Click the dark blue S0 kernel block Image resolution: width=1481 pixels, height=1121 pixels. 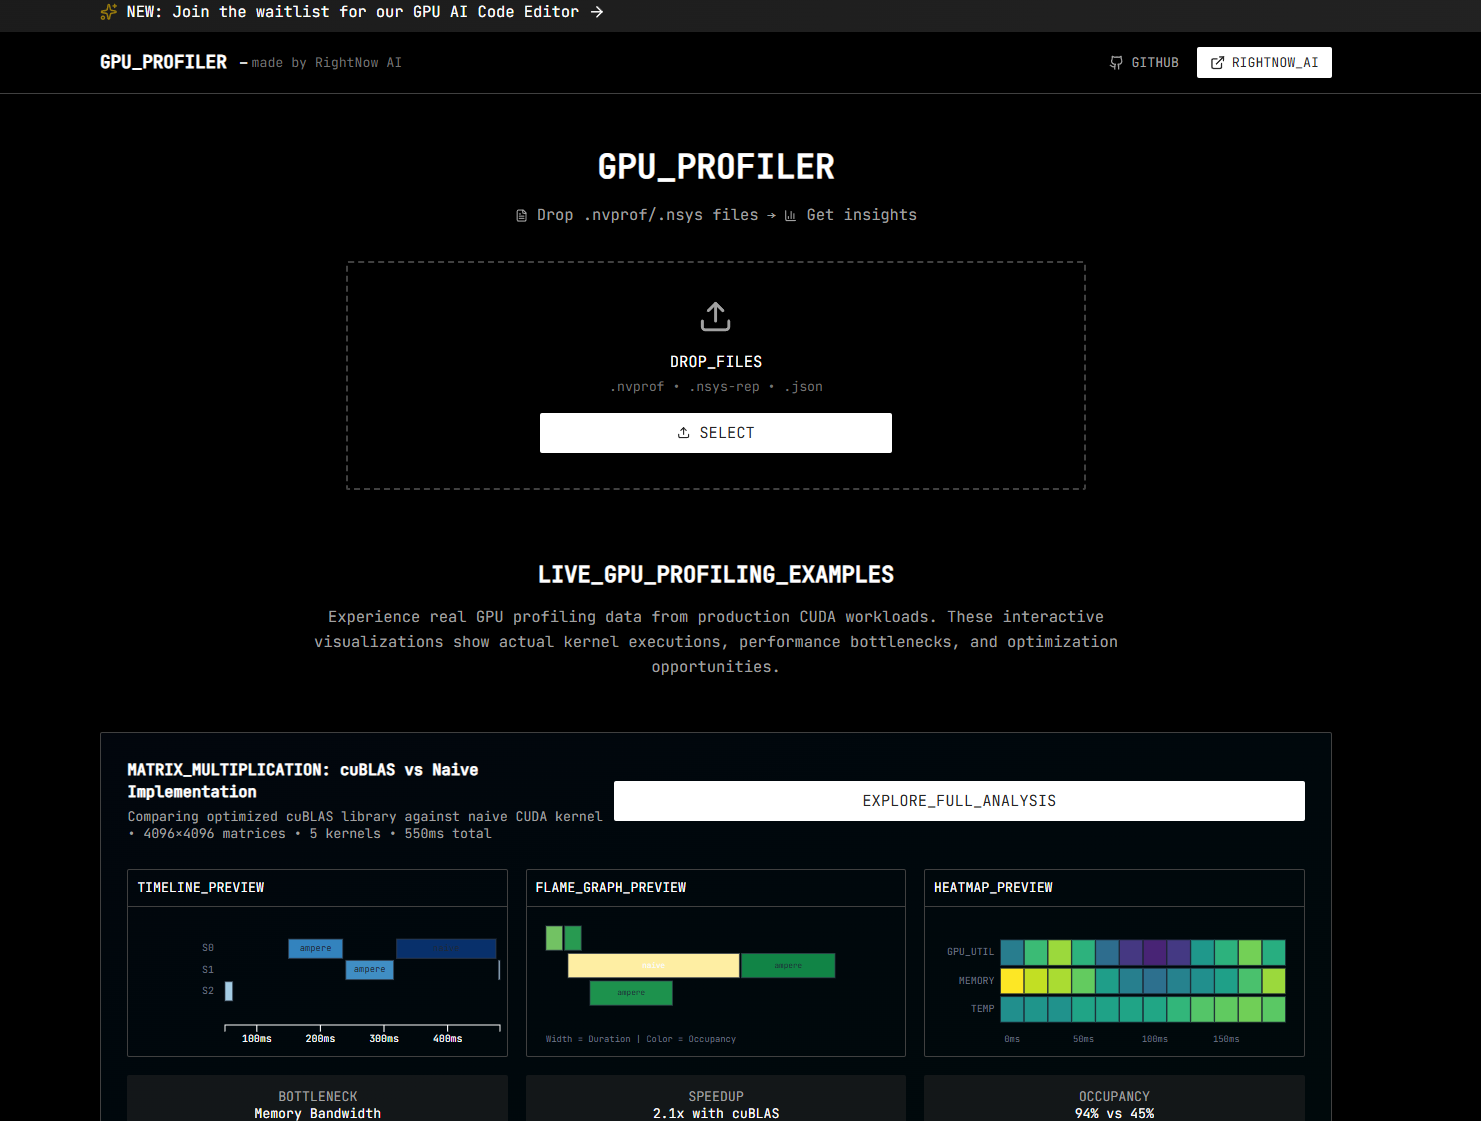tap(446, 948)
